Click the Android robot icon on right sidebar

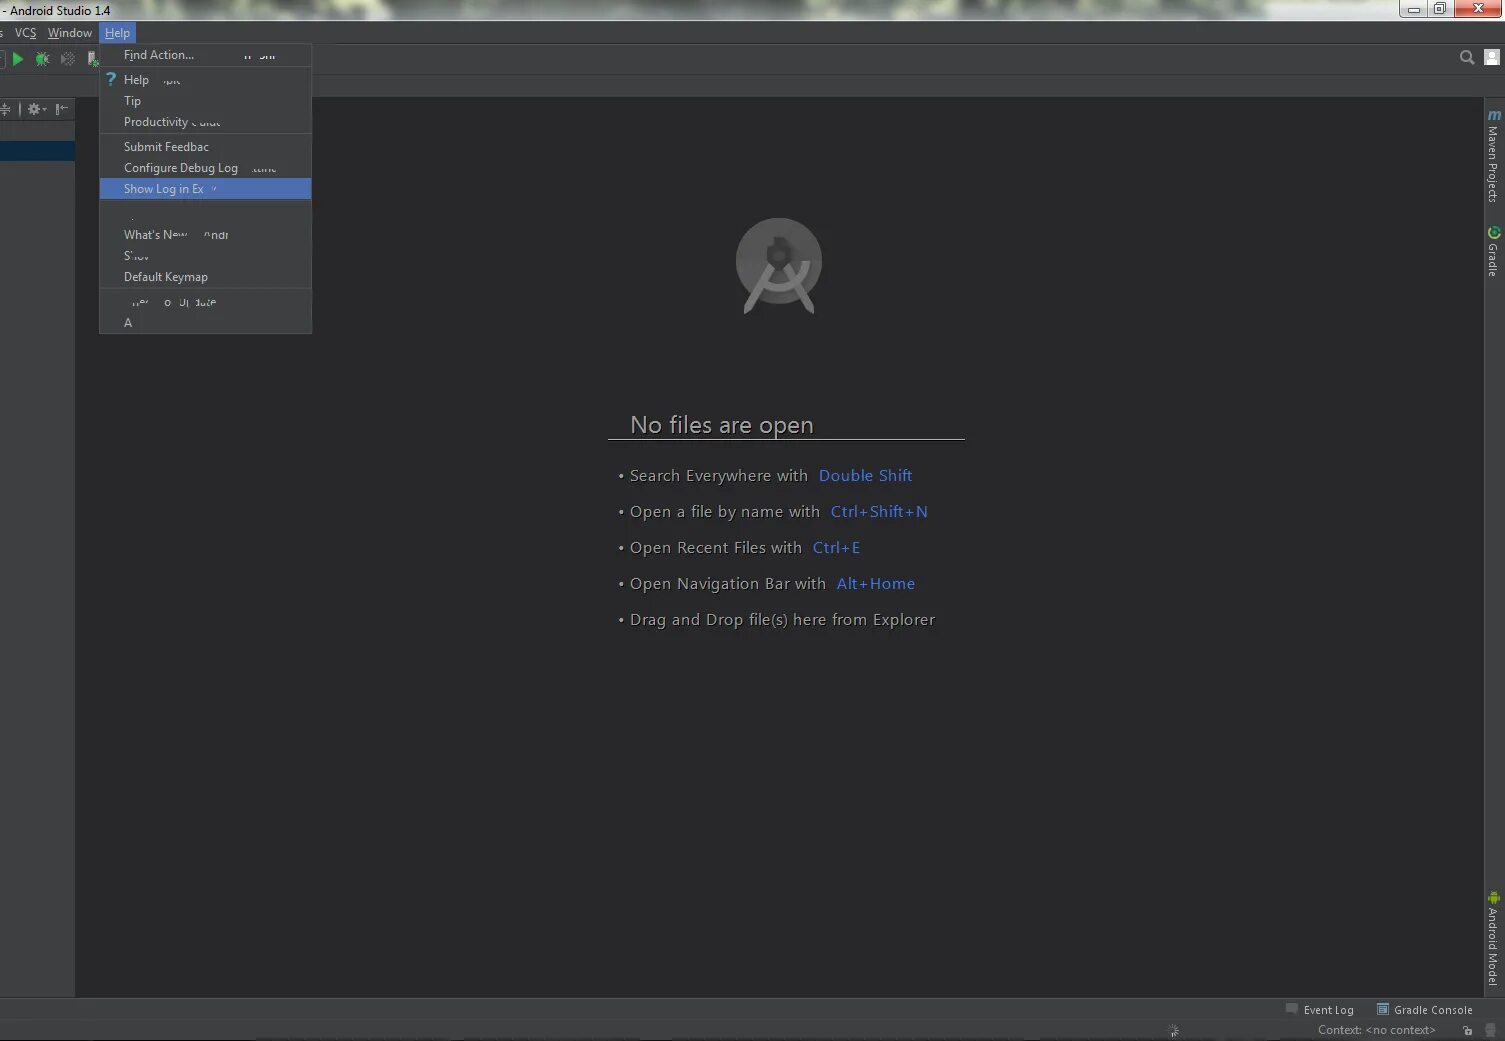pyautogui.click(x=1493, y=898)
